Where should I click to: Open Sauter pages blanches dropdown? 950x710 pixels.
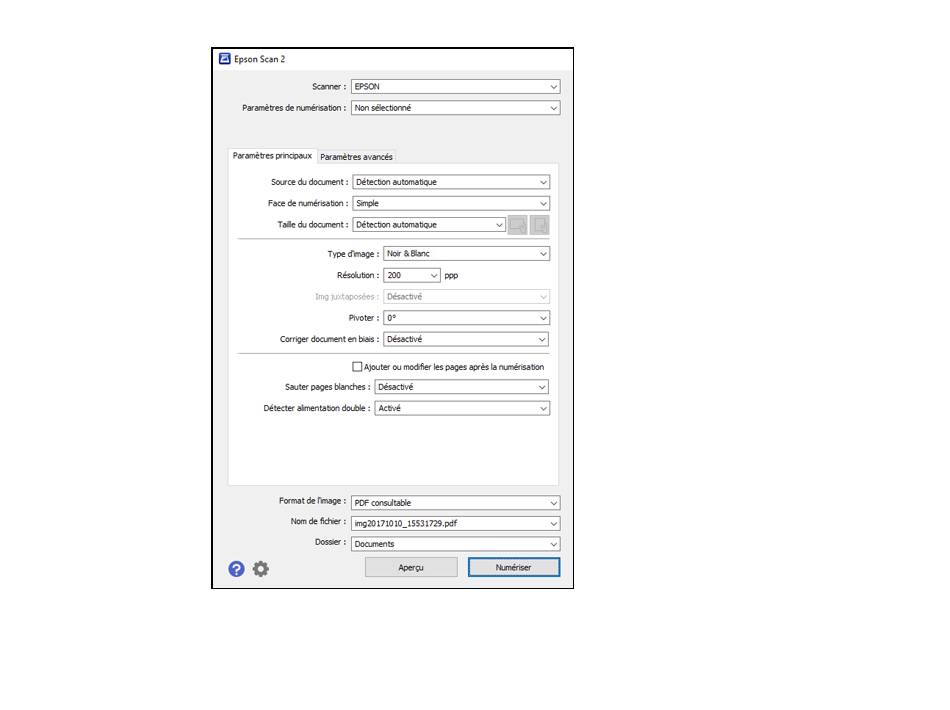pos(462,387)
